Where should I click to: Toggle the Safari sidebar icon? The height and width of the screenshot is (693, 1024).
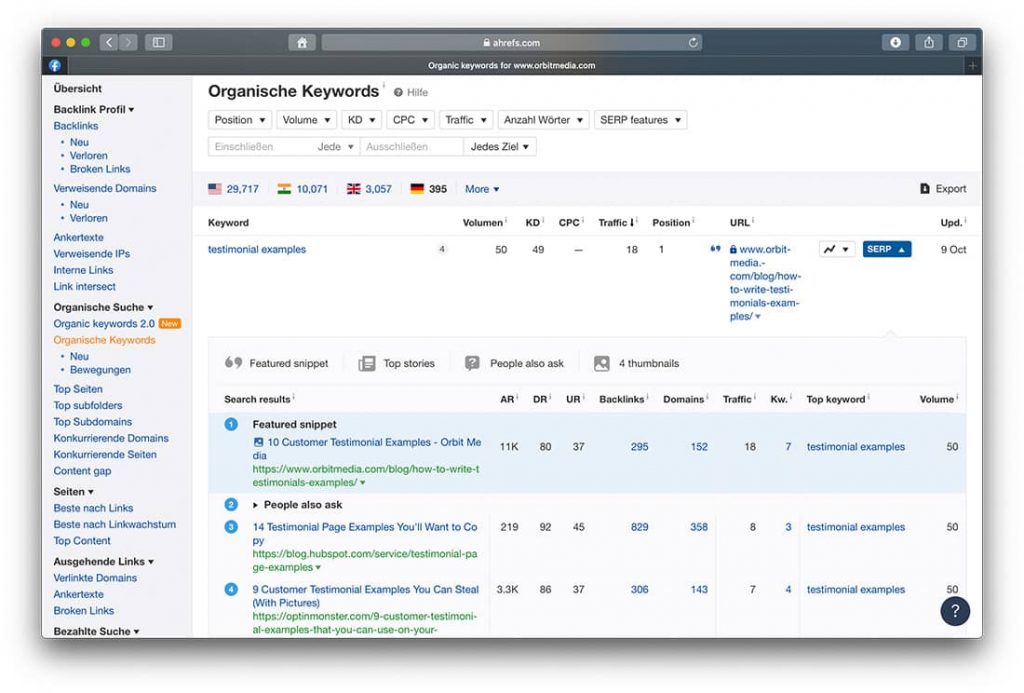click(x=159, y=42)
